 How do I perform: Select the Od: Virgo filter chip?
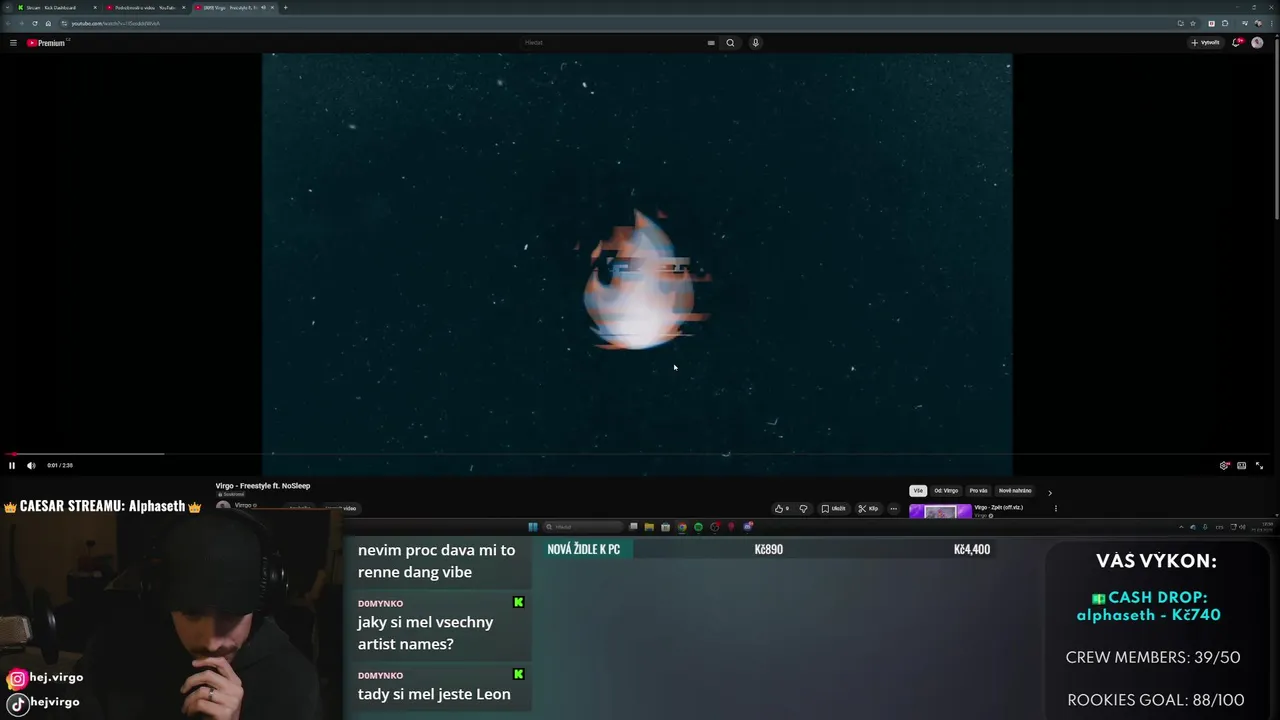[x=946, y=491]
